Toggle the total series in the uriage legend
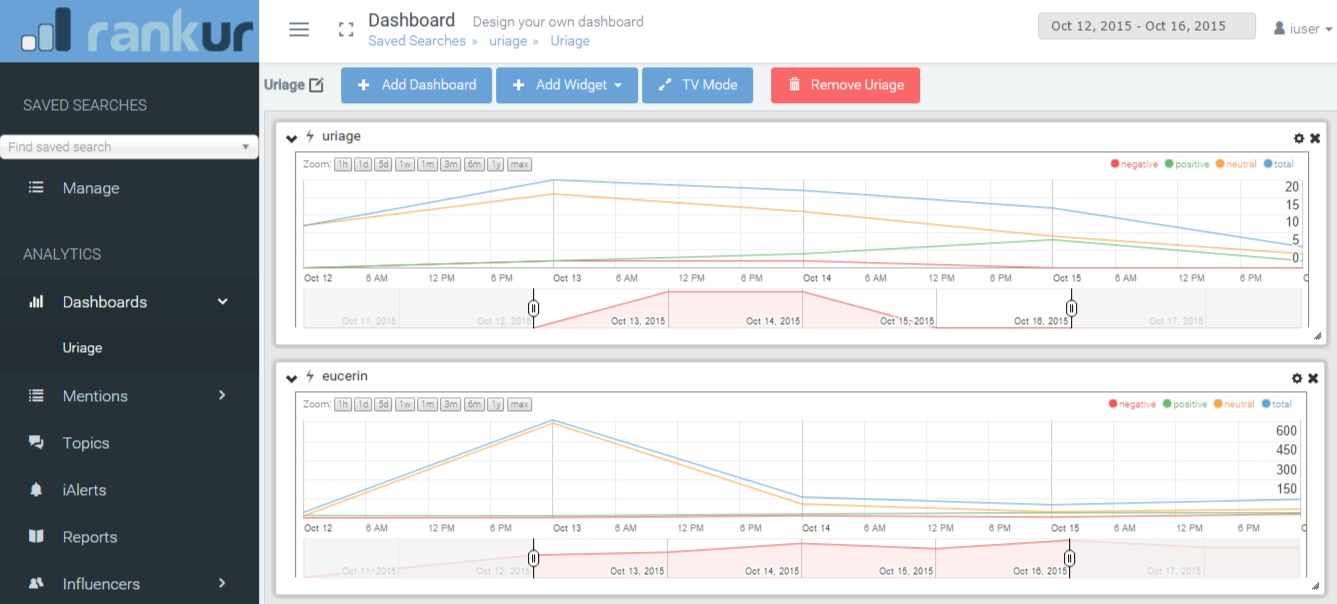The width and height of the screenshot is (1337, 604). [x=1279, y=164]
